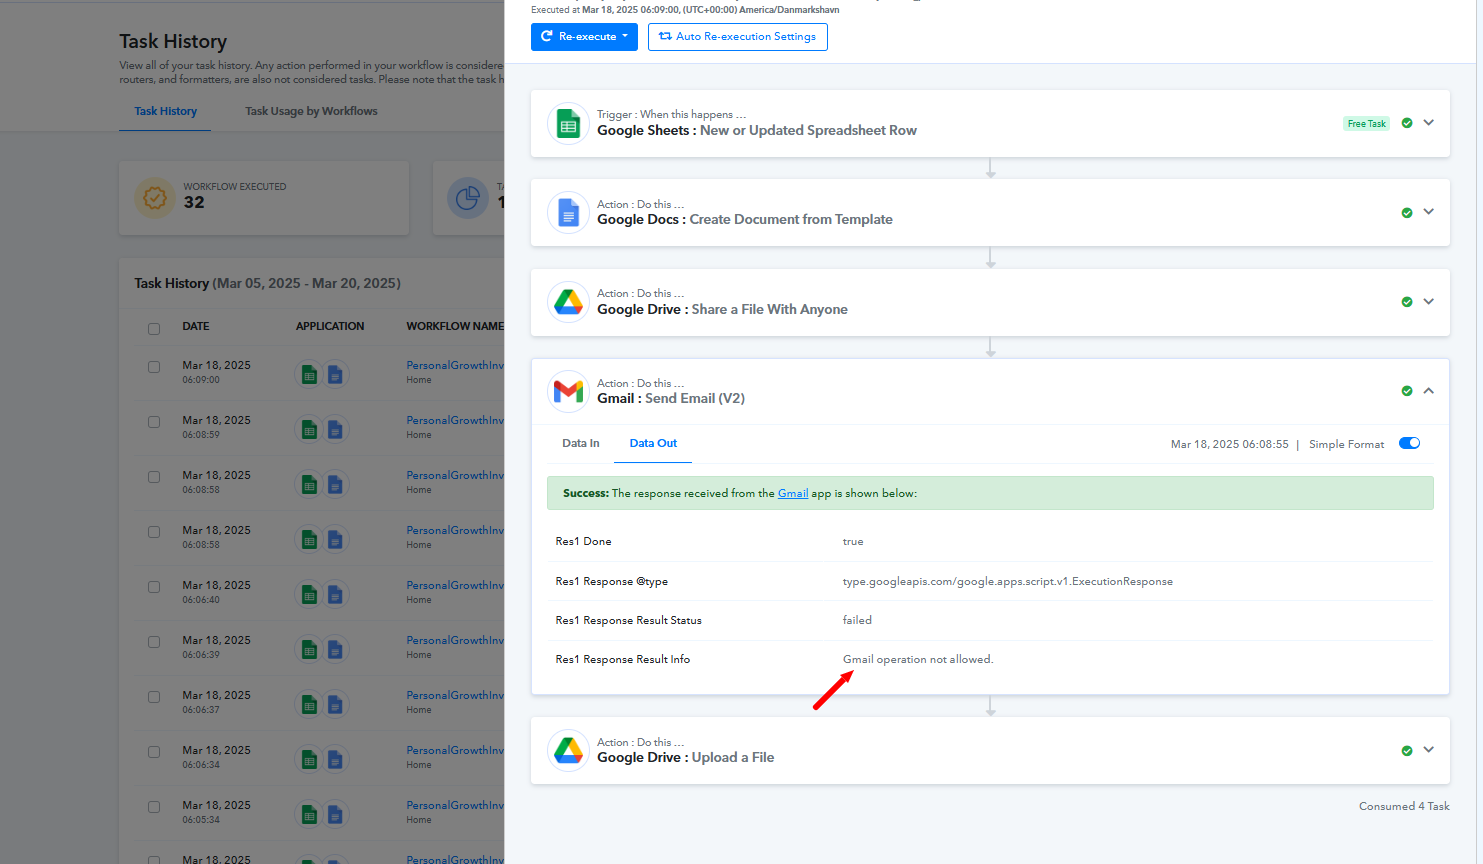Click the Gmail icon in Send Email step

(568, 391)
